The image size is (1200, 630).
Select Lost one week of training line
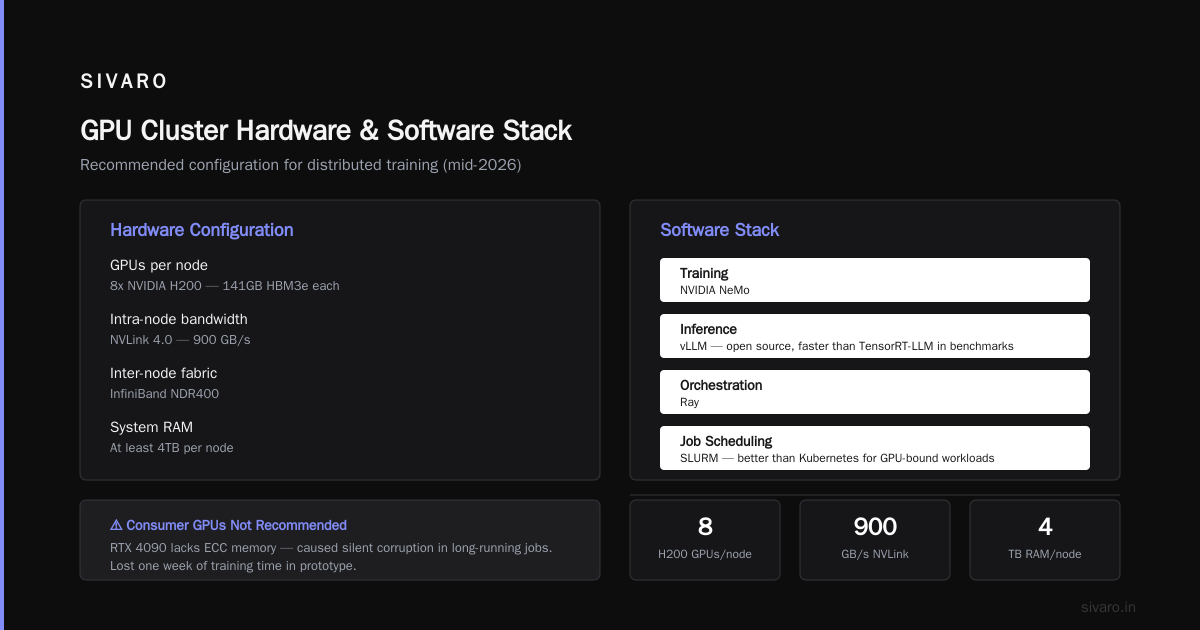pos(233,566)
